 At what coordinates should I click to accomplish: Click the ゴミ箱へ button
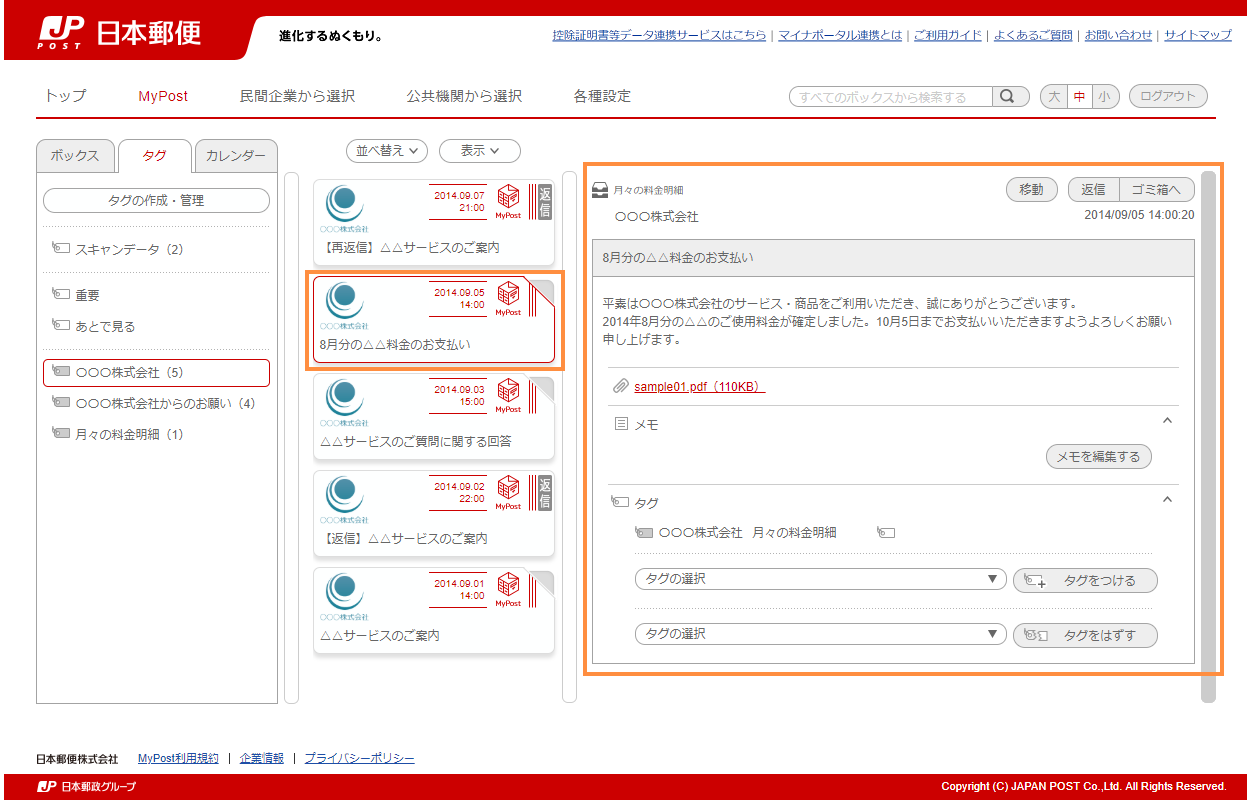pos(1157,189)
